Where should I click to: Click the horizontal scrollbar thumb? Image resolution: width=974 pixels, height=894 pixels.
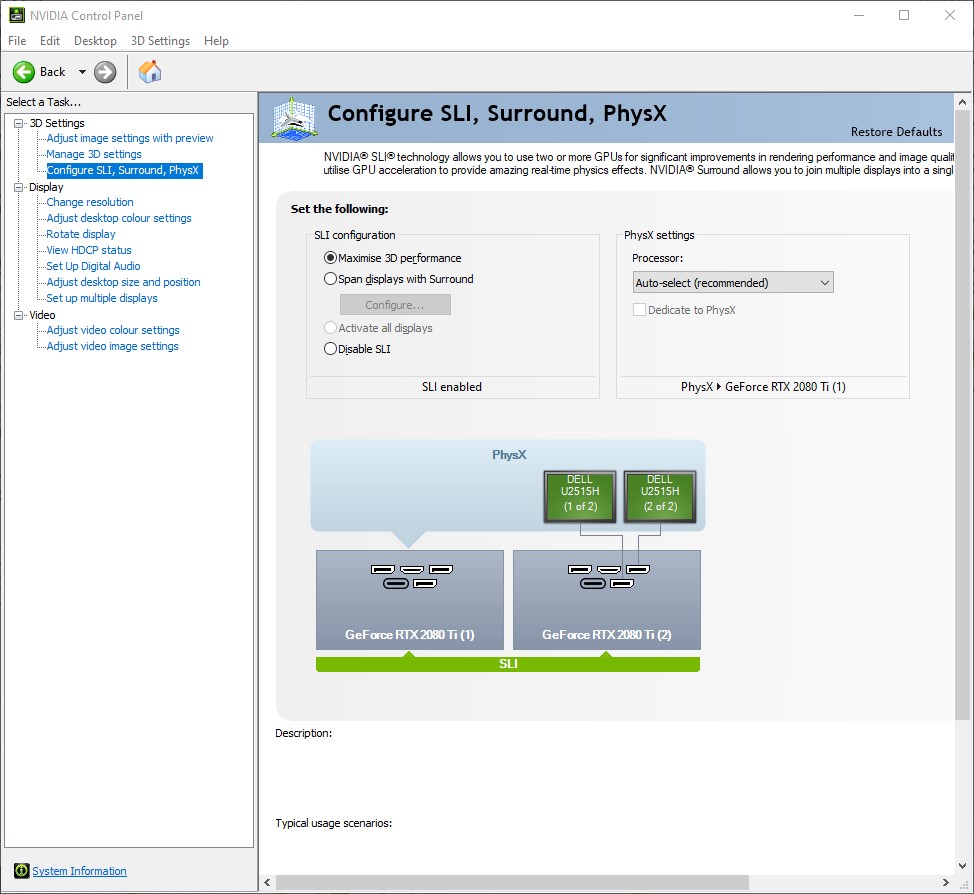click(x=512, y=882)
